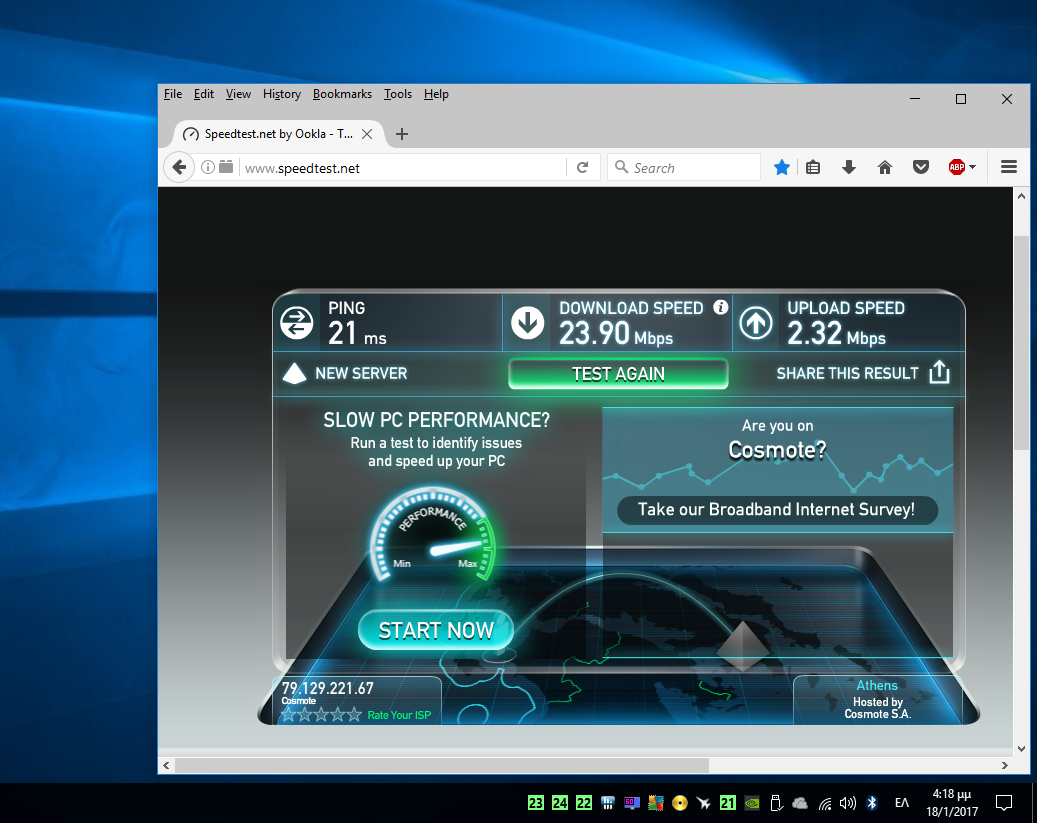Click the Adblock Plus ABP icon
The image size is (1037, 823).
[x=957, y=167]
